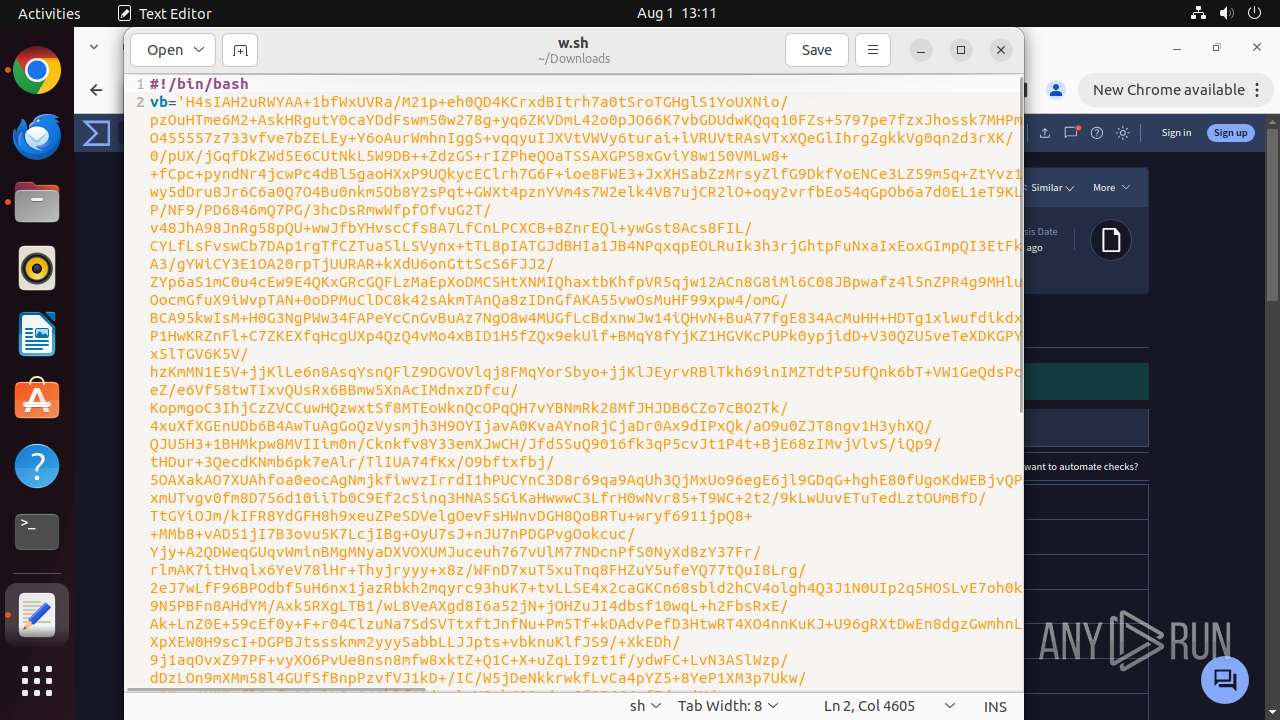Toggle the light theme sun icon

pyautogui.click(x=1123, y=133)
